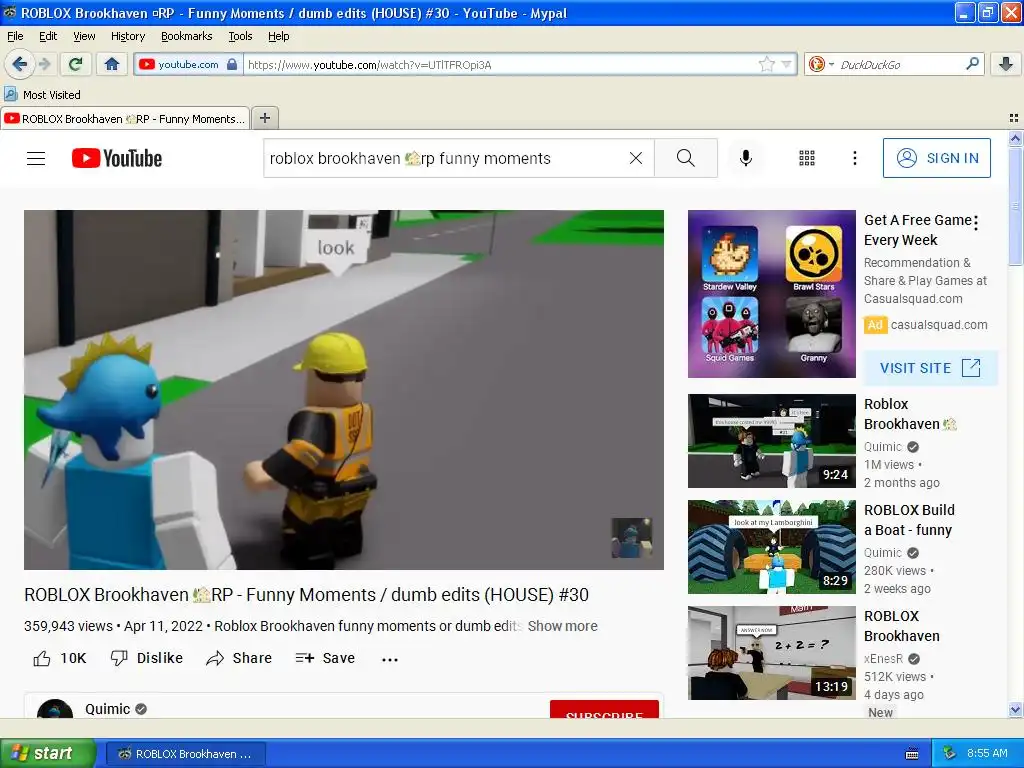
Task: Reload the page with the refresh icon
Action: pyautogui.click(x=76, y=64)
